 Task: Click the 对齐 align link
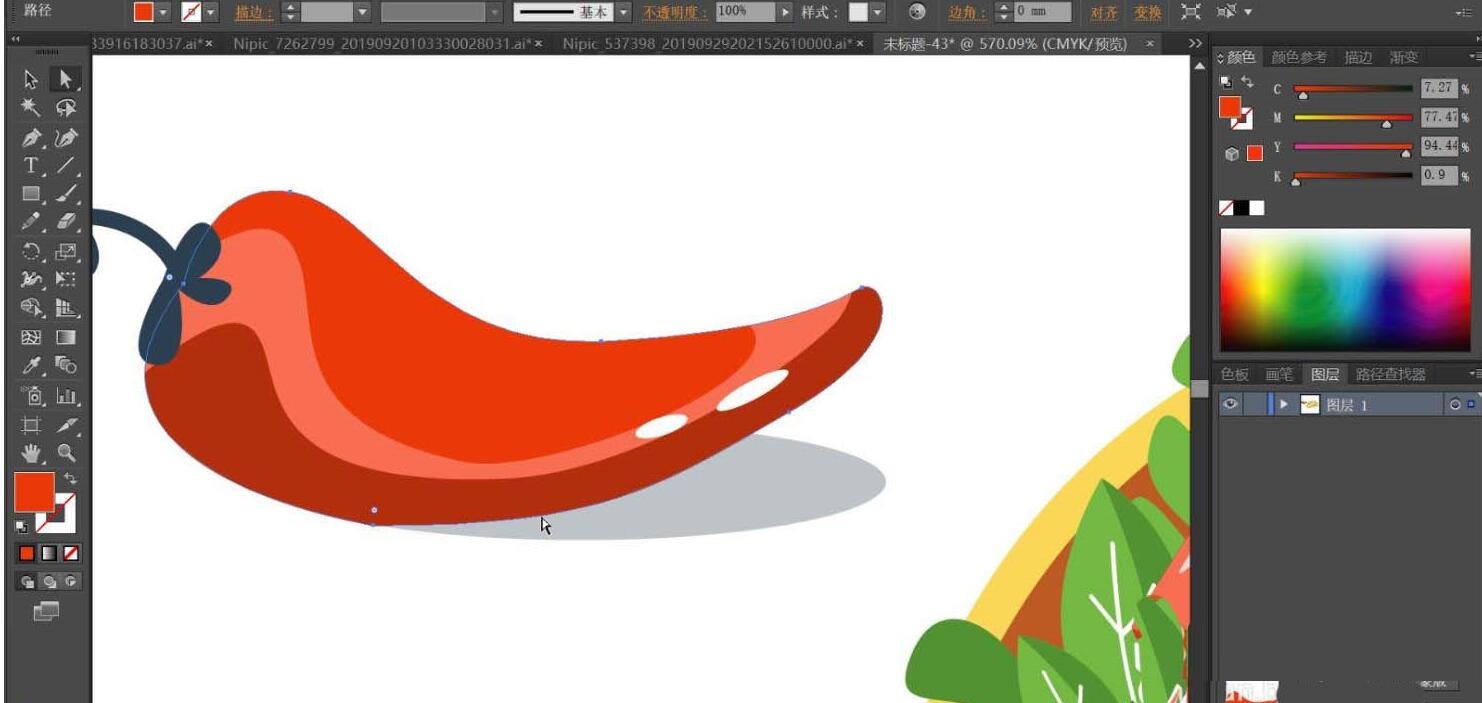[x=1103, y=12]
